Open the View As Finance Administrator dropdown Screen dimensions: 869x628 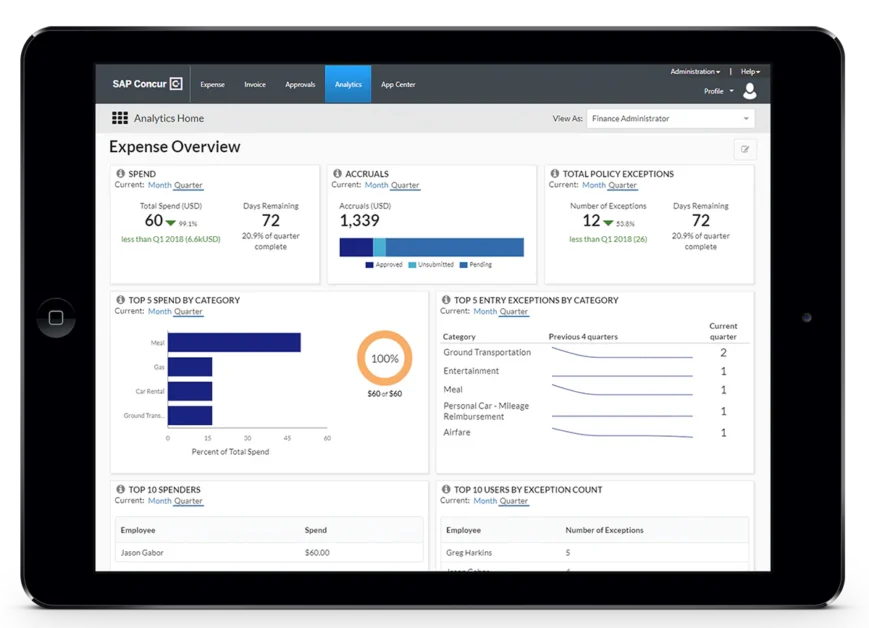[669, 118]
